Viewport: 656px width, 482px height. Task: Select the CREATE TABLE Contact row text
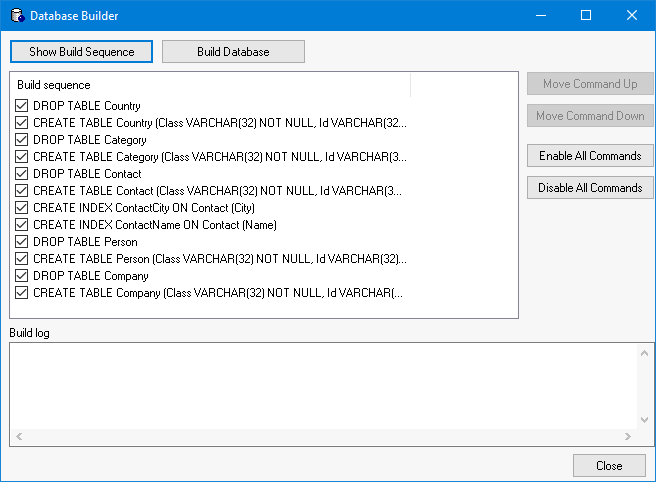click(217, 191)
